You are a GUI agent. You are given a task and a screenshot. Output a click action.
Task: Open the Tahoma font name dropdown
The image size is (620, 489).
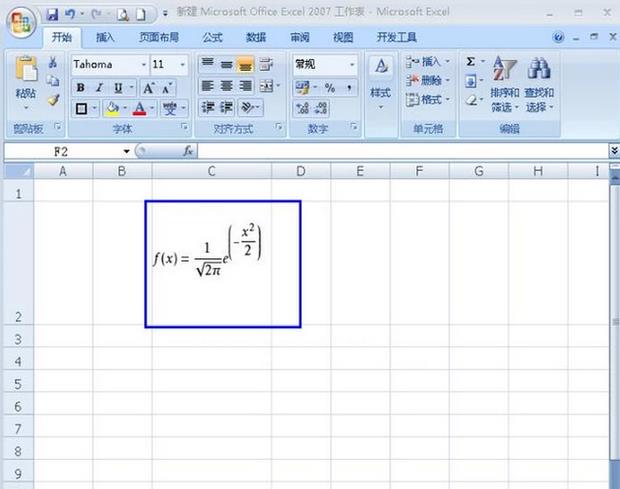[138, 64]
